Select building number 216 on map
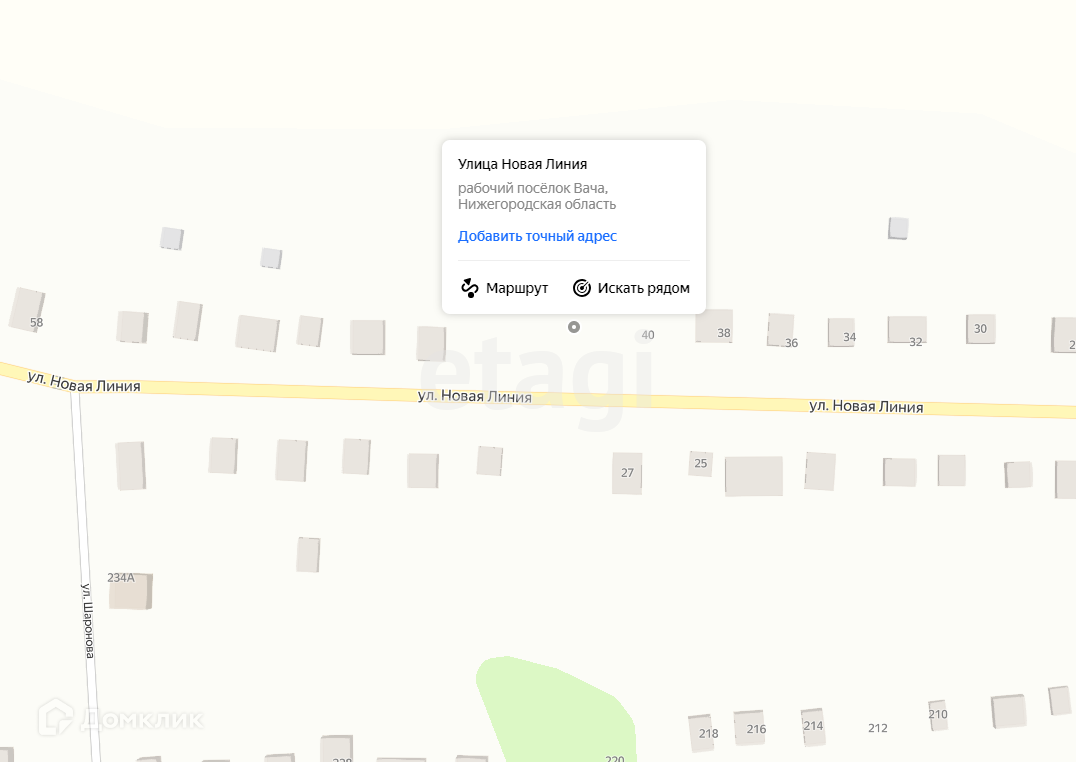The image size is (1076, 762). [751, 728]
